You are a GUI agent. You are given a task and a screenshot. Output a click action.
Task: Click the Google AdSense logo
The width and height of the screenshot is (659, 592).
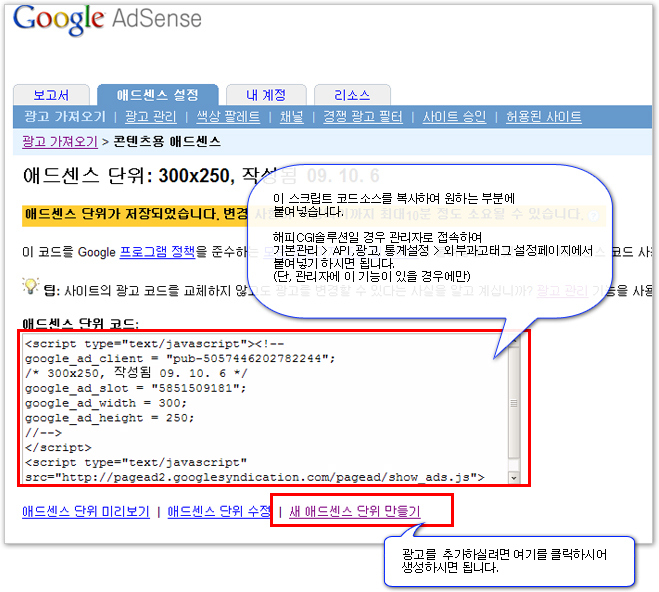[108, 19]
